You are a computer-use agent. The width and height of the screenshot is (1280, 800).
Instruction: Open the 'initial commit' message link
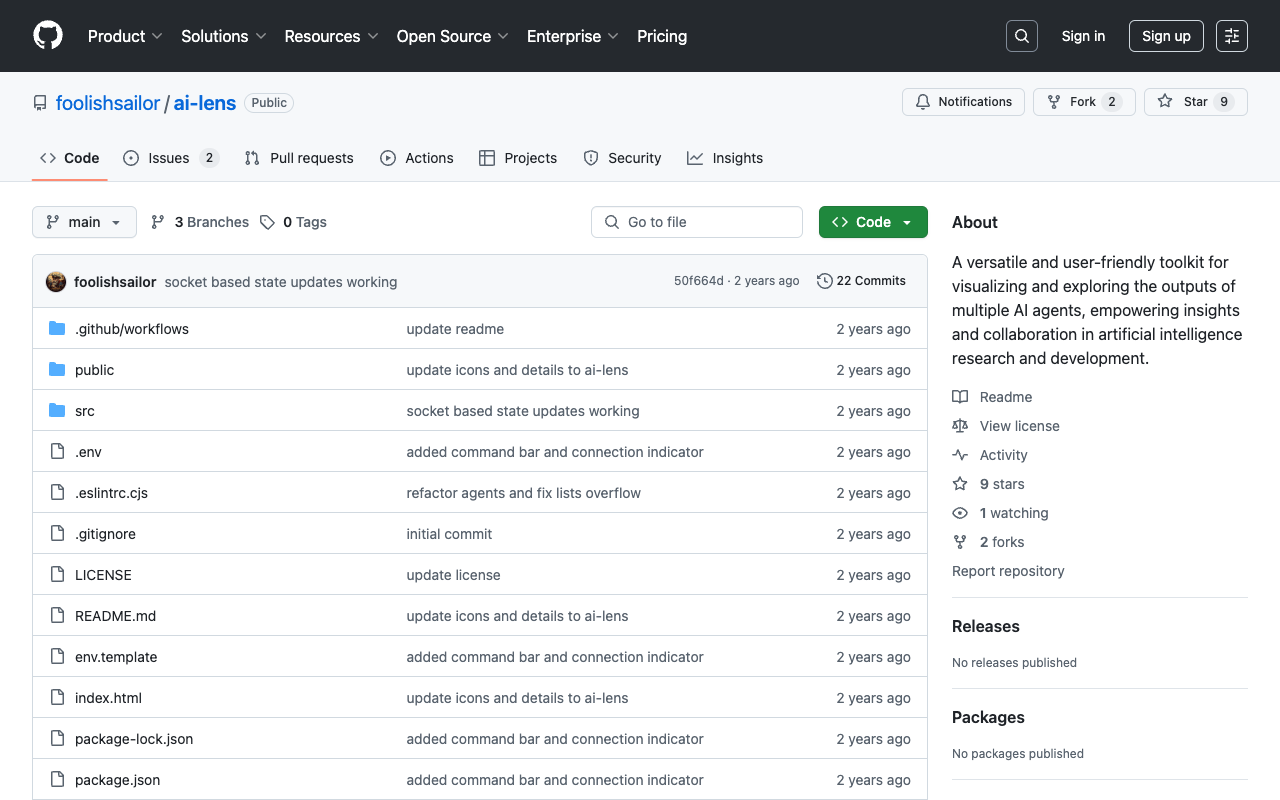click(449, 534)
